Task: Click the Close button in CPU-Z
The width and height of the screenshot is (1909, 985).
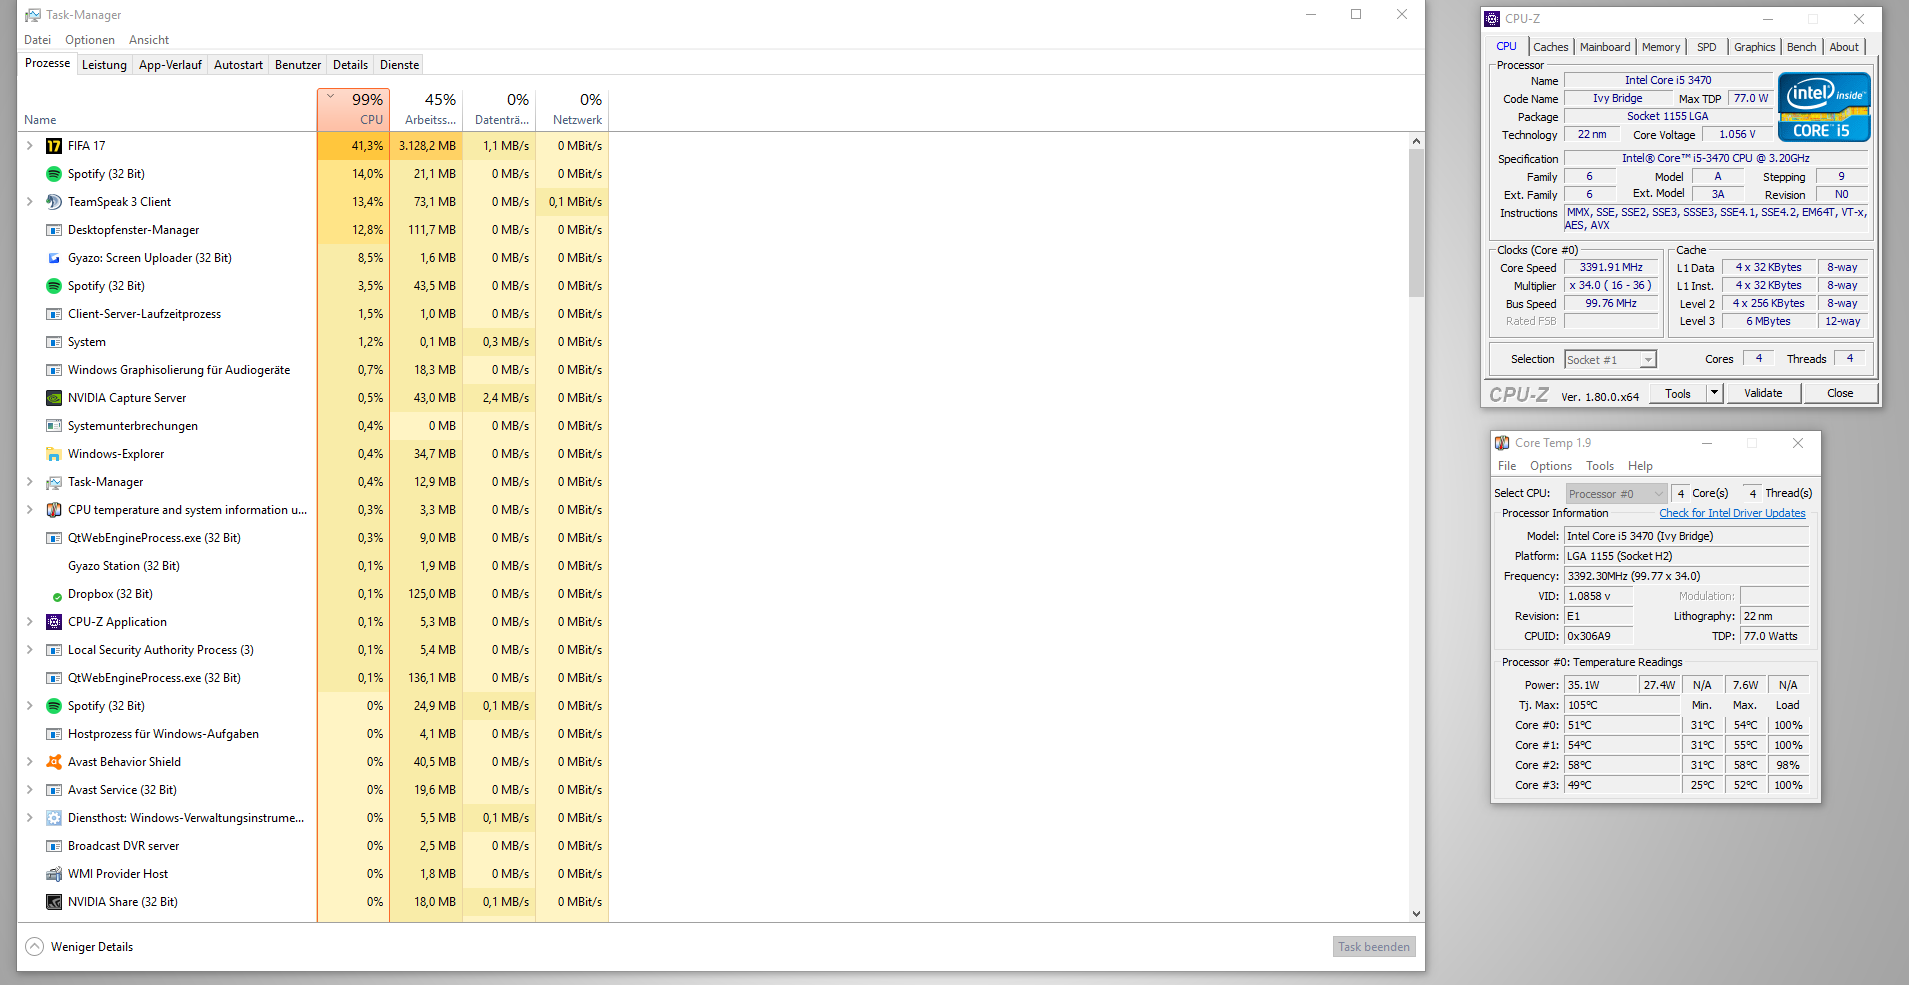Action: pyautogui.click(x=1840, y=393)
